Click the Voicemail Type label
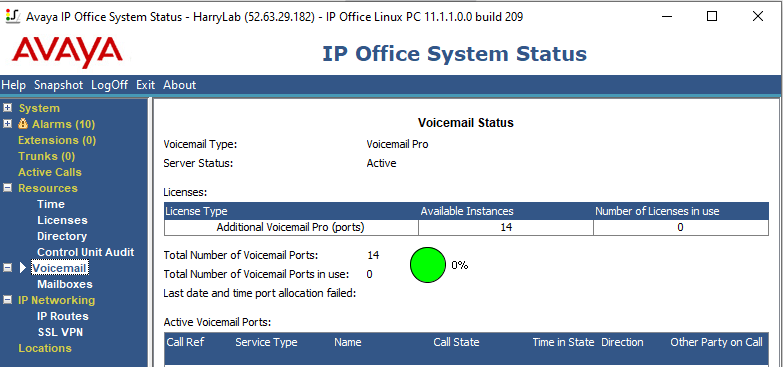This screenshot has width=783, height=367. 200,144
